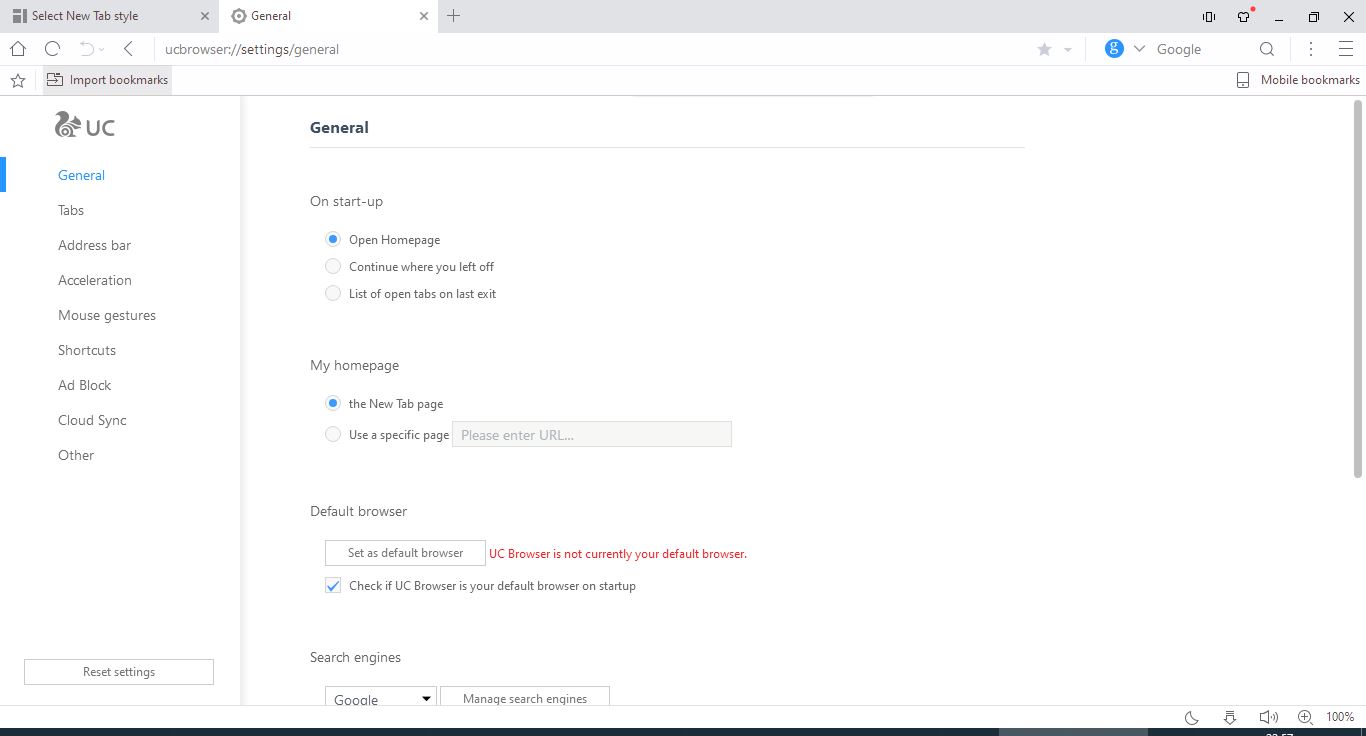Open a new tab with the plus icon
Viewport: 1366px width, 736px height.
453,16
